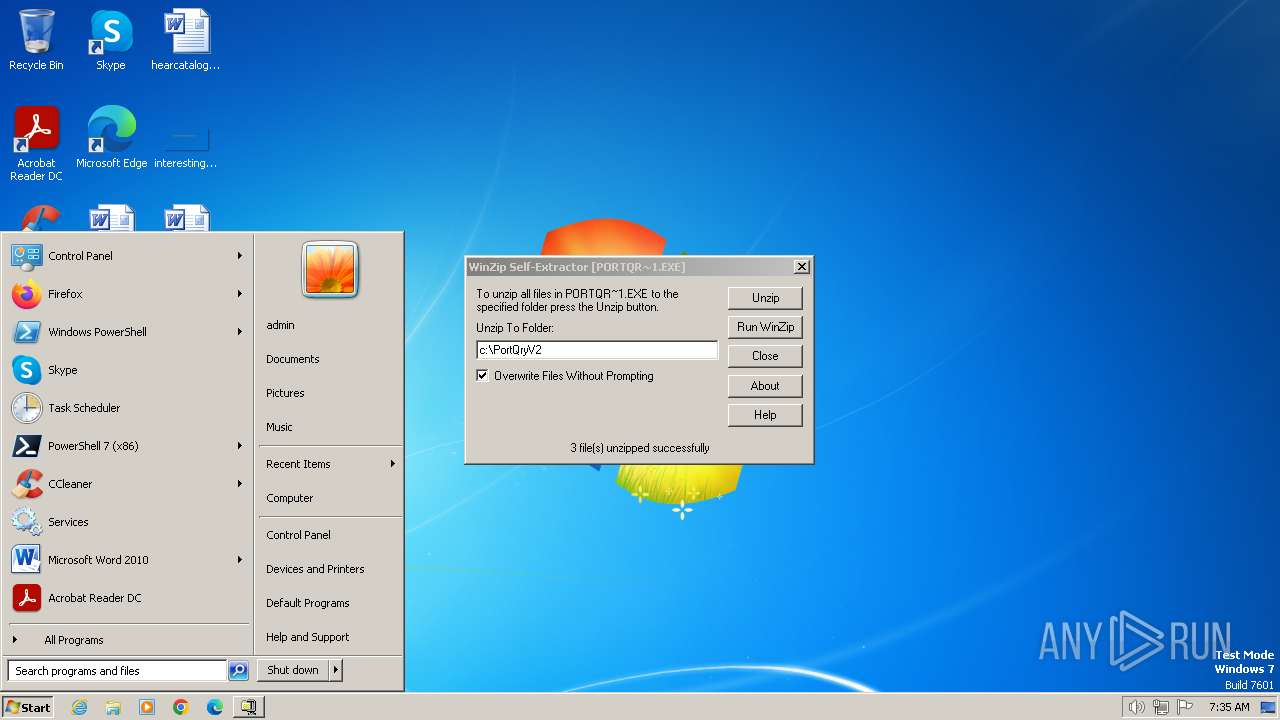Open the Skype desktop shortcut
The width and height of the screenshot is (1280, 720).
coord(110,40)
